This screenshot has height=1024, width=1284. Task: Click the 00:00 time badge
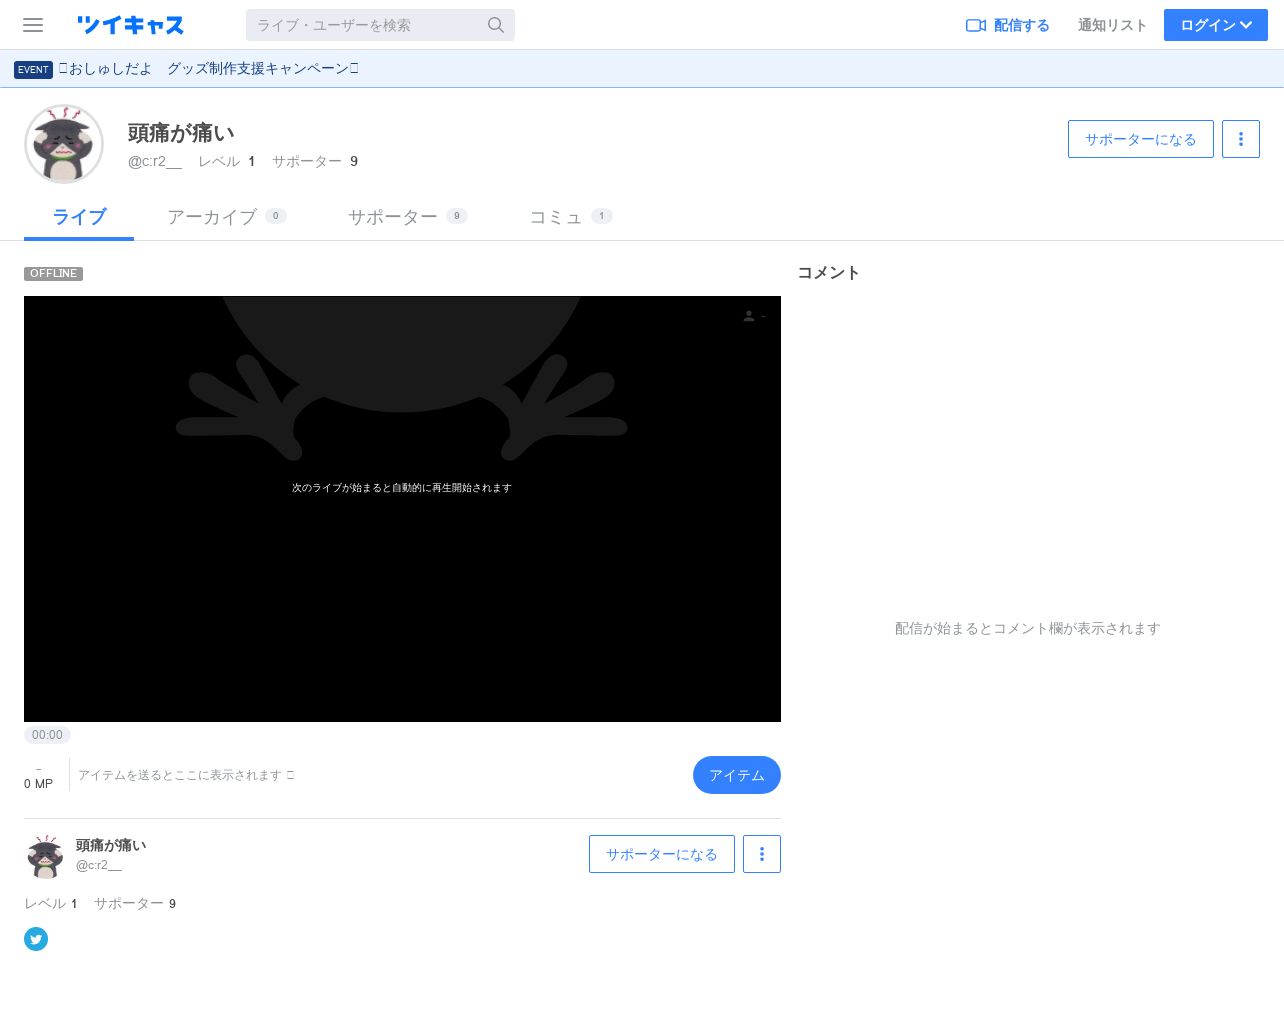[x=47, y=735]
